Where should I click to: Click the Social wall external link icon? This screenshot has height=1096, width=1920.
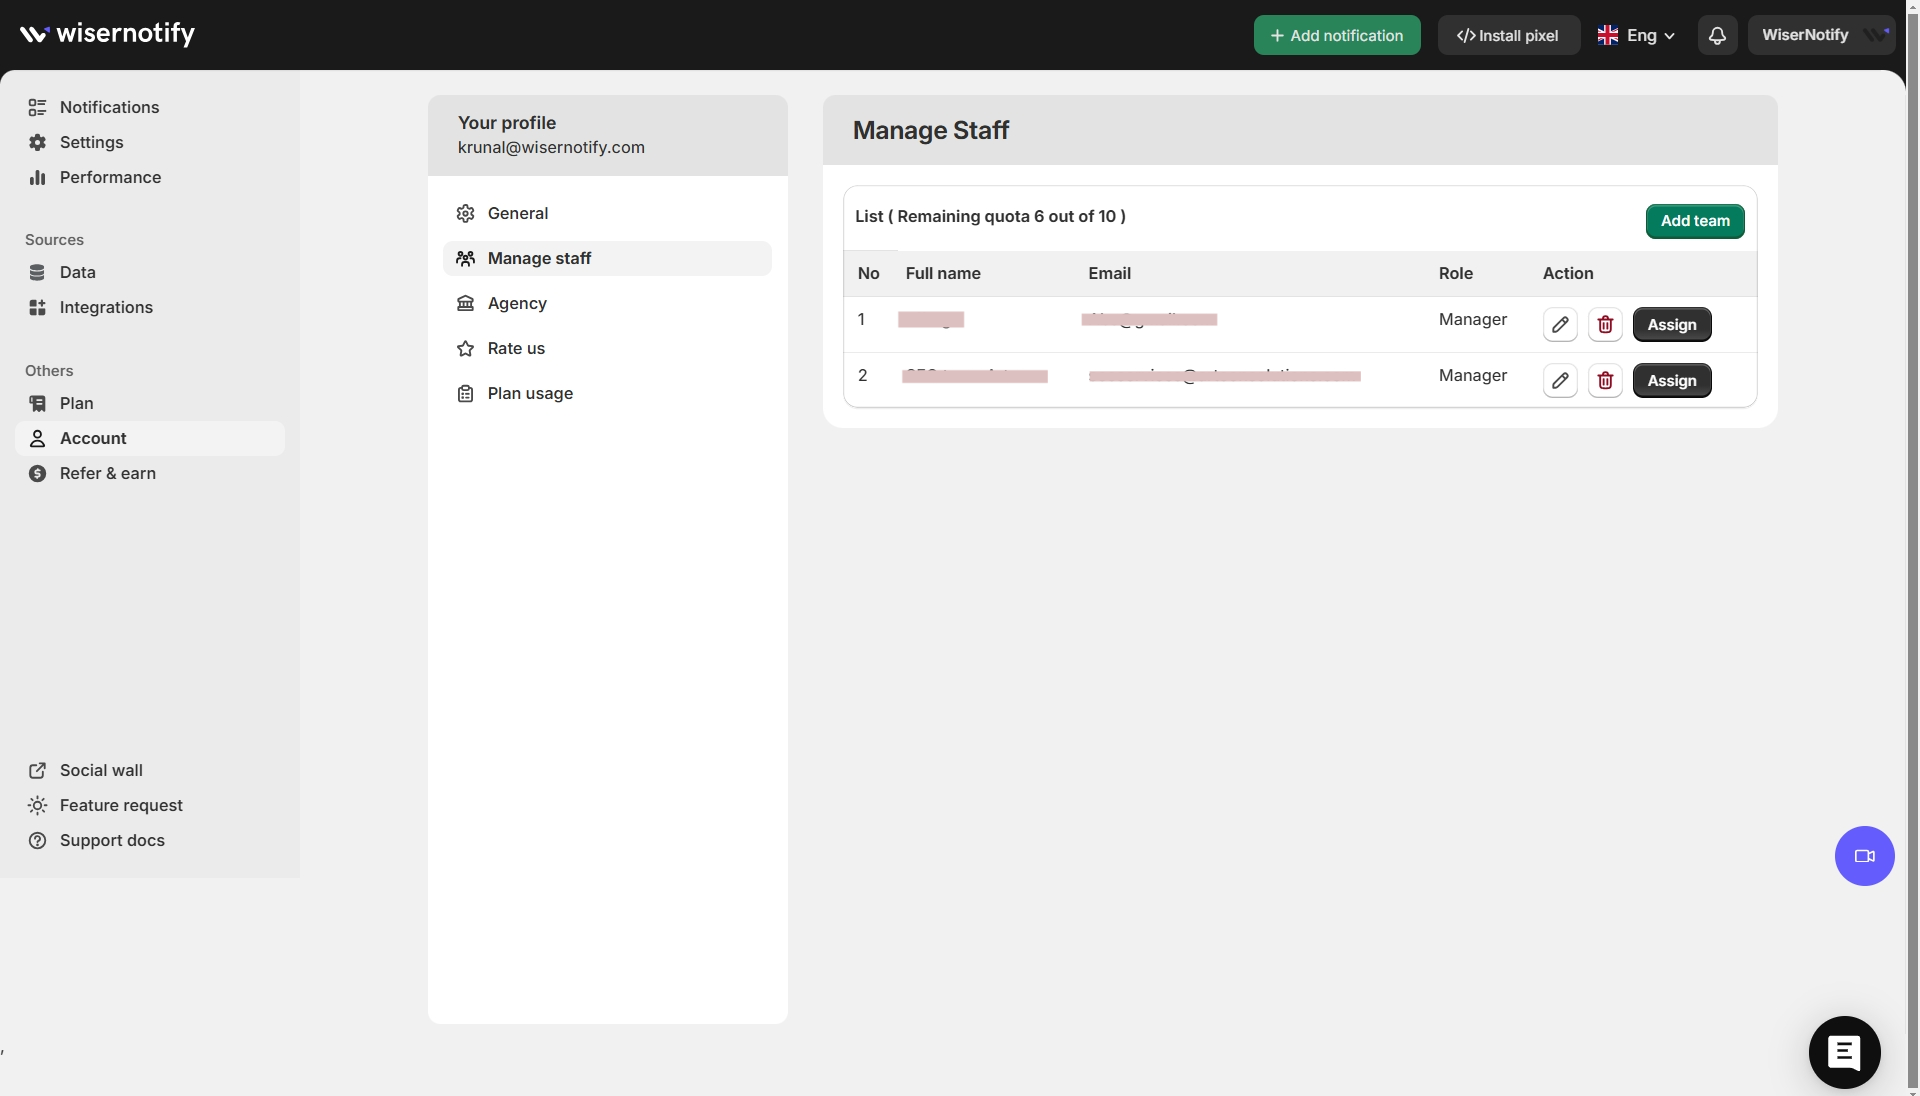click(x=37, y=770)
